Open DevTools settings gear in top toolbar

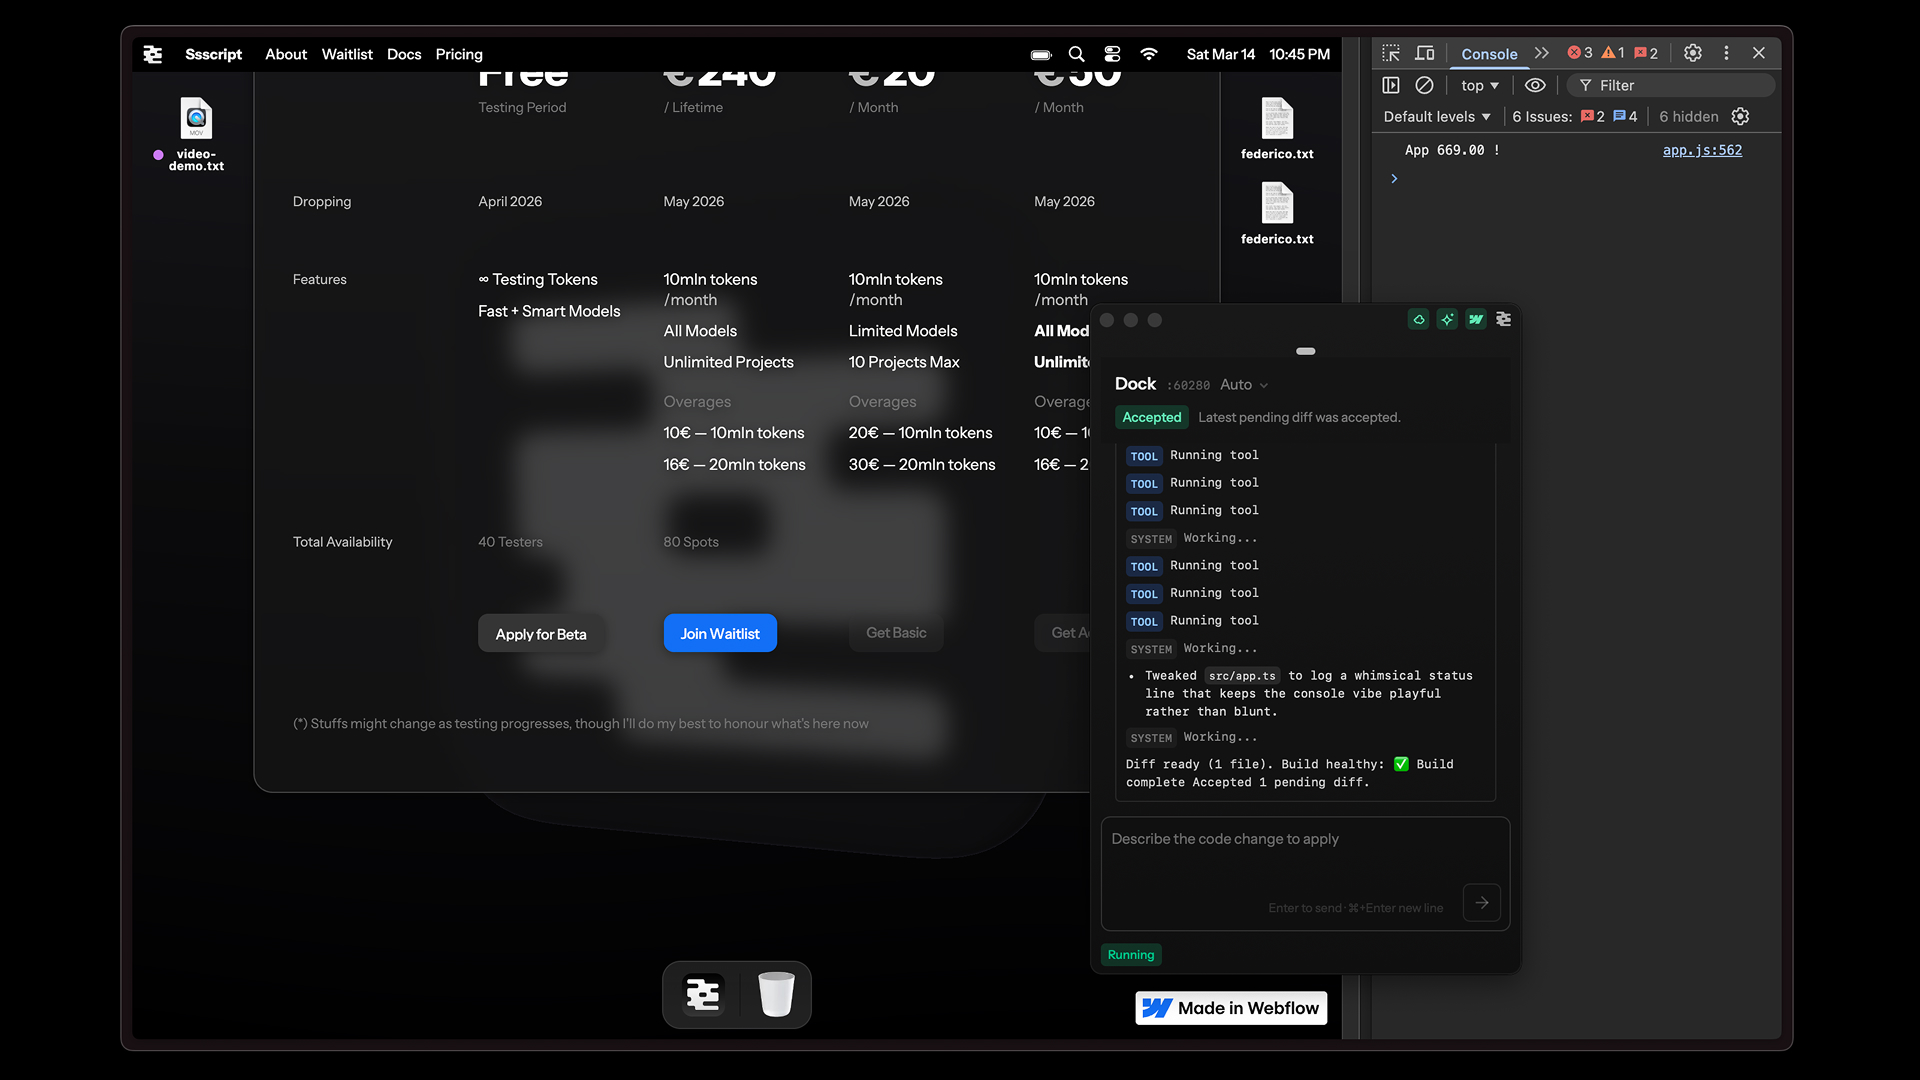click(1692, 53)
